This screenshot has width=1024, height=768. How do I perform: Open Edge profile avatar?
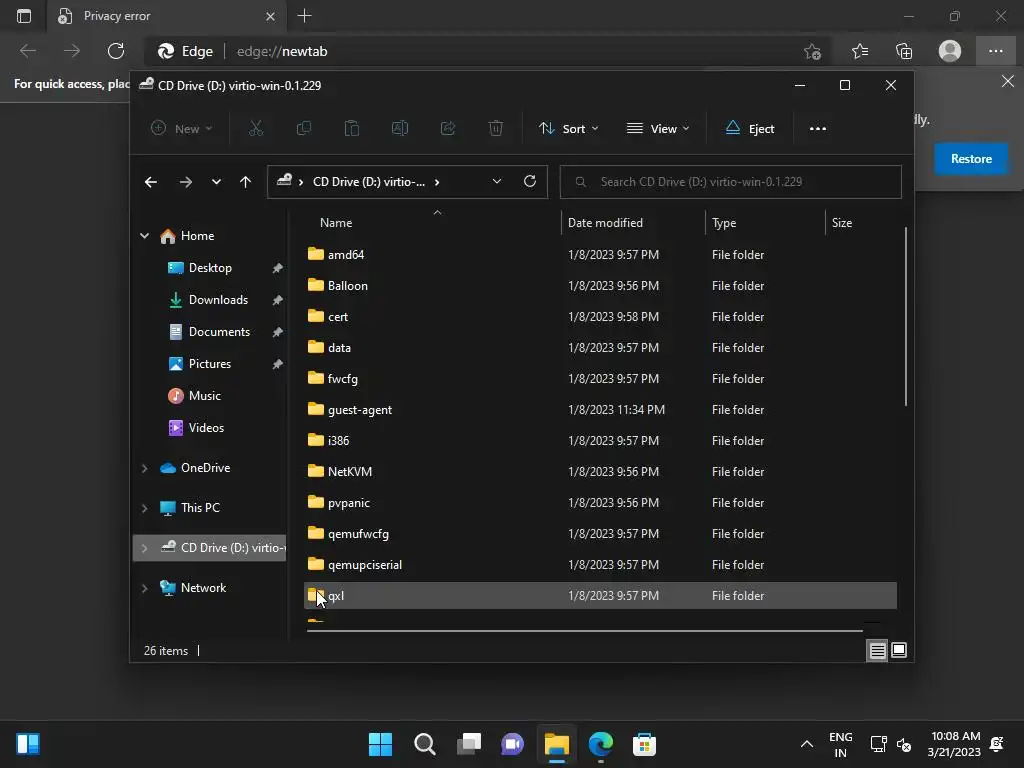950,51
